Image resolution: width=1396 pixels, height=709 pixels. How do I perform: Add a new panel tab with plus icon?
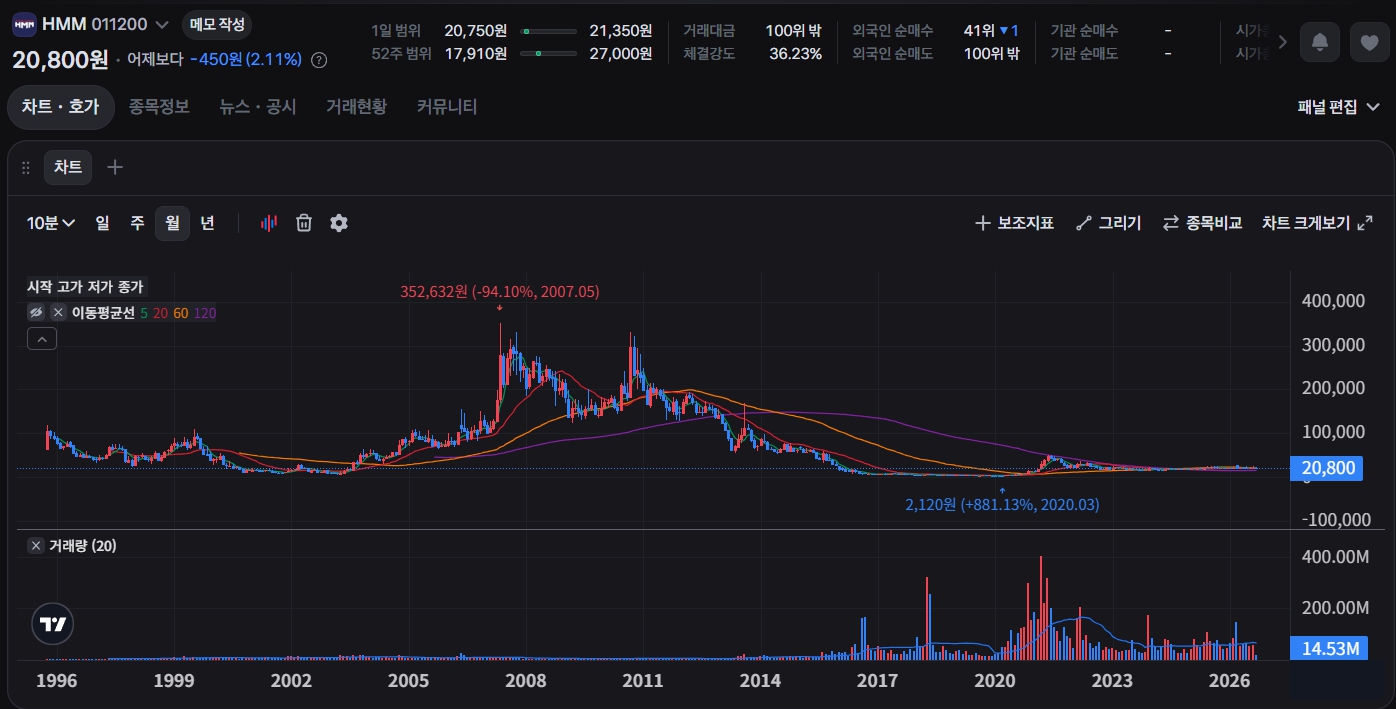[x=115, y=167]
